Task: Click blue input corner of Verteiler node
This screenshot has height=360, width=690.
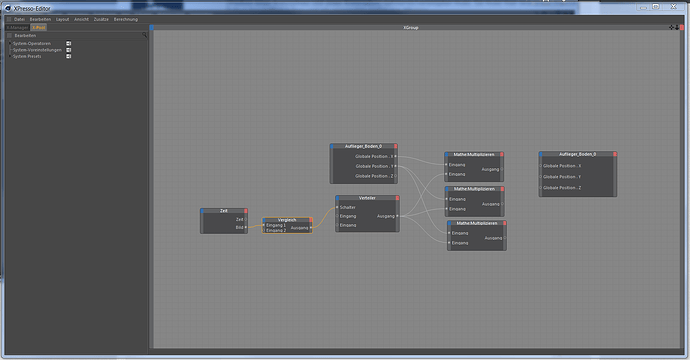Action: pyautogui.click(x=338, y=198)
